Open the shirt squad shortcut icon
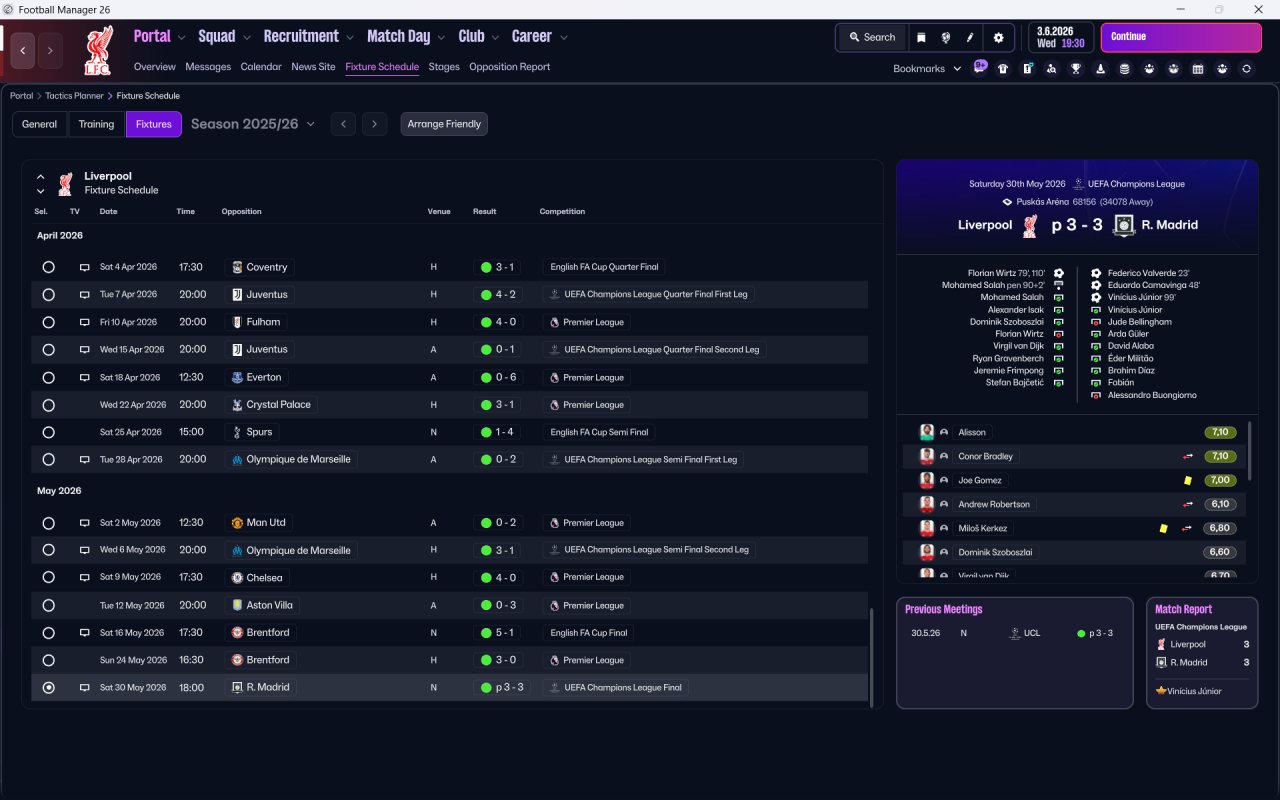Viewport: 1280px width, 800px height. point(1003,69)
